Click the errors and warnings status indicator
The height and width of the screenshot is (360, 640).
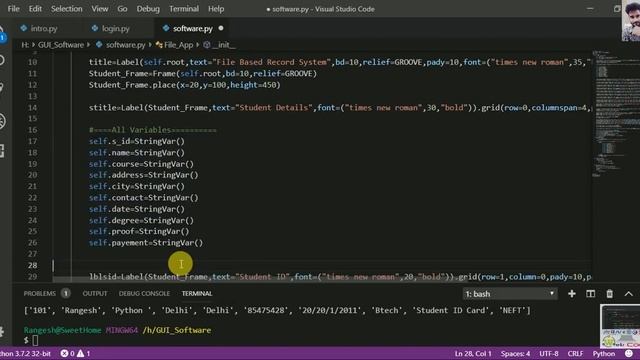pyautogui.click(x=76, y=353)
